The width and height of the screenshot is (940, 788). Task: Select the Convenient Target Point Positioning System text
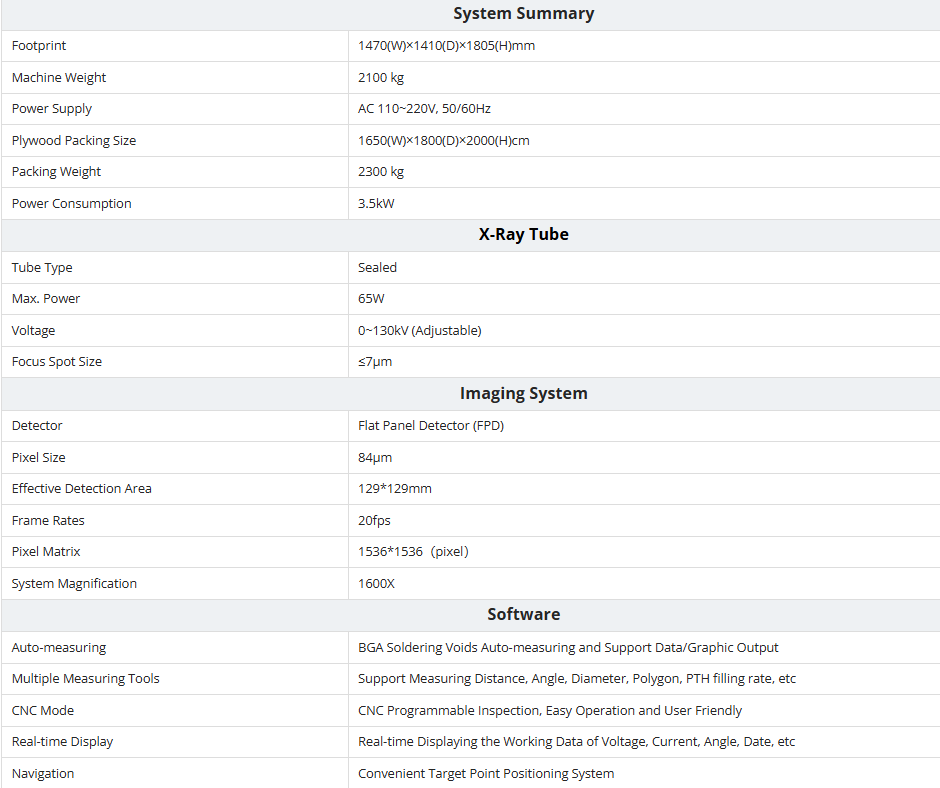[486, 774]
